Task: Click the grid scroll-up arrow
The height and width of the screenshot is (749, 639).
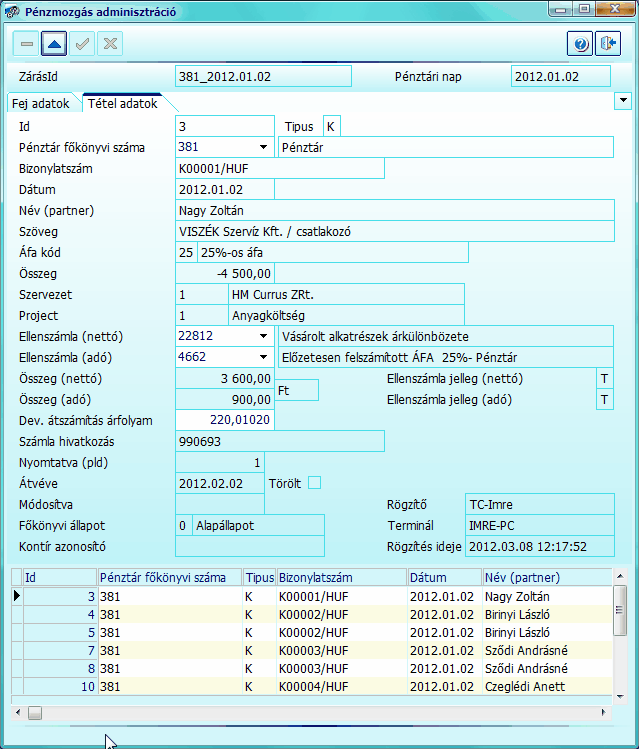Action: (620, 576)
